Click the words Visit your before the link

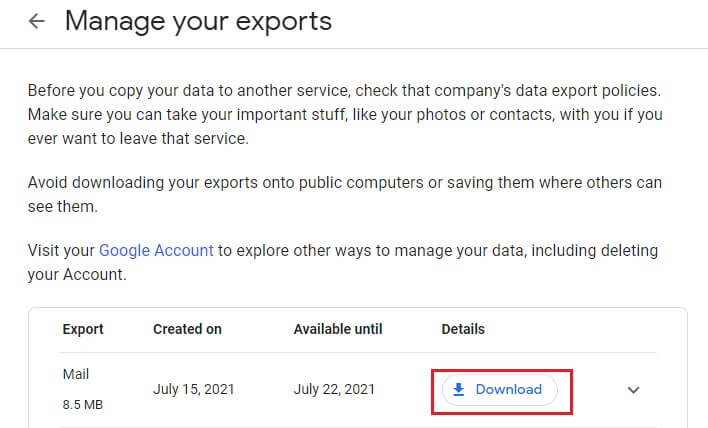tap(62, 250)
